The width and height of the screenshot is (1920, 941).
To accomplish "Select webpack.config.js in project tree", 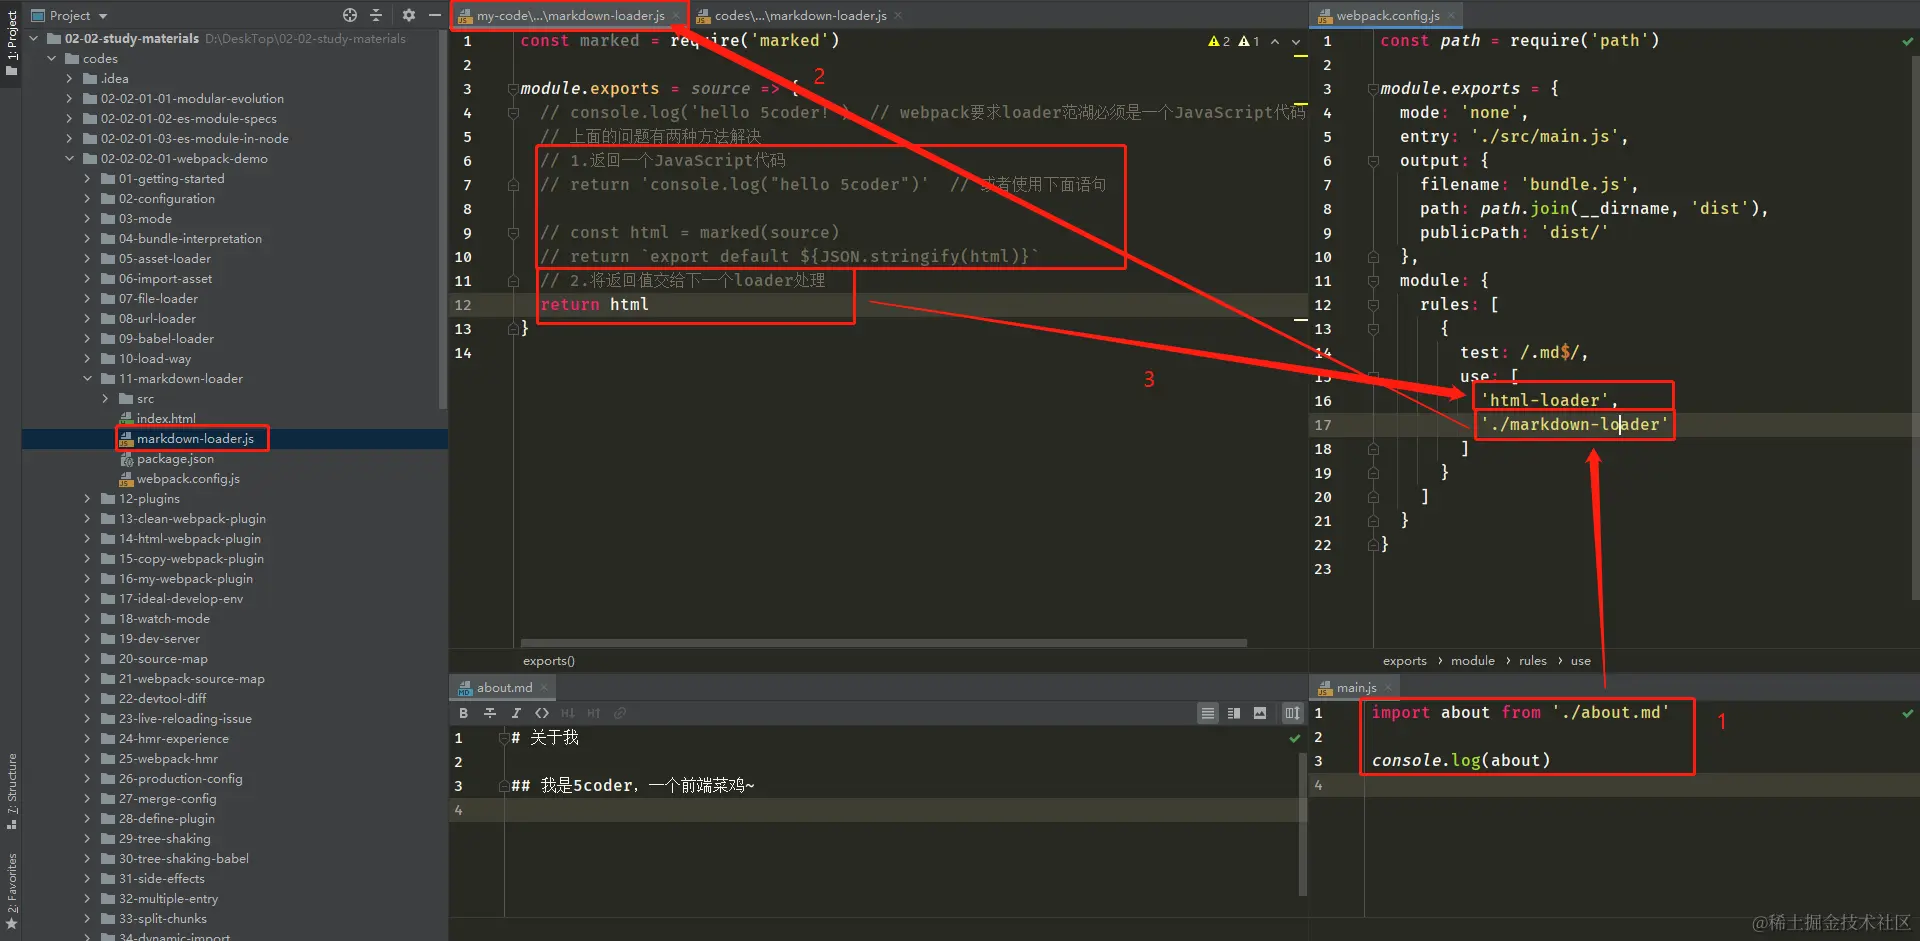I will coord(188,479).
